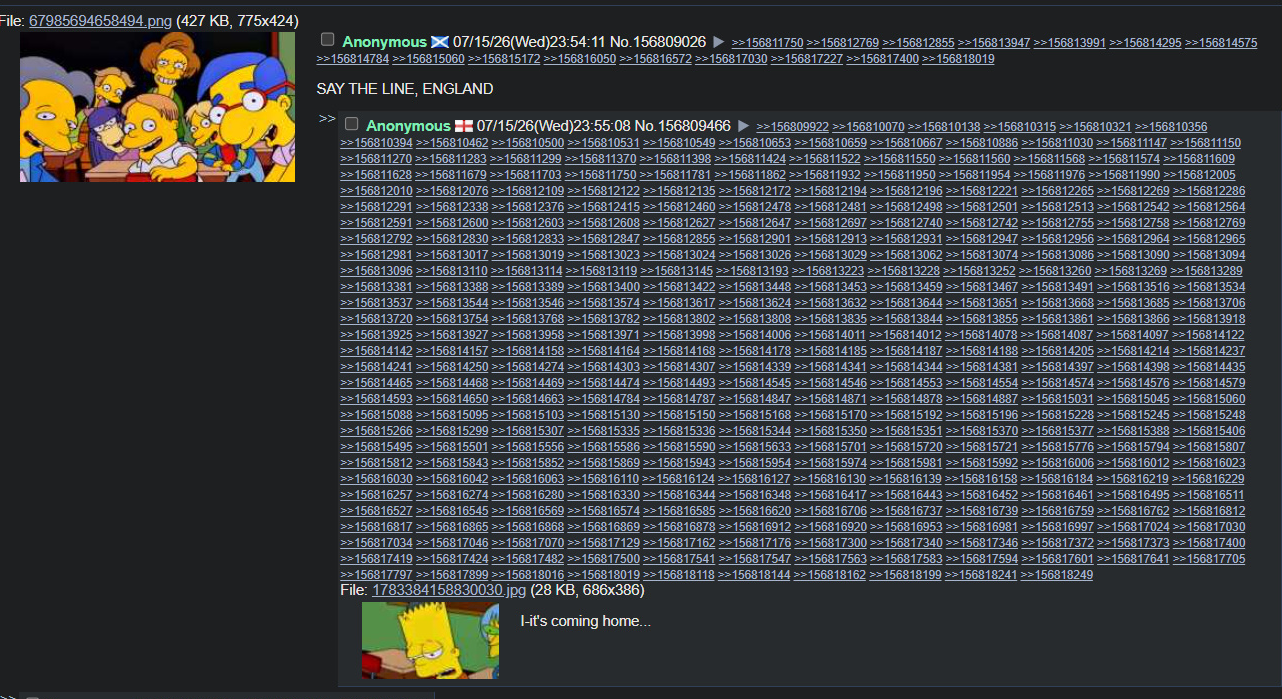Expand the Simpsons classroom thumbnail image
The image size is (1282, 699).
point(157,107)
